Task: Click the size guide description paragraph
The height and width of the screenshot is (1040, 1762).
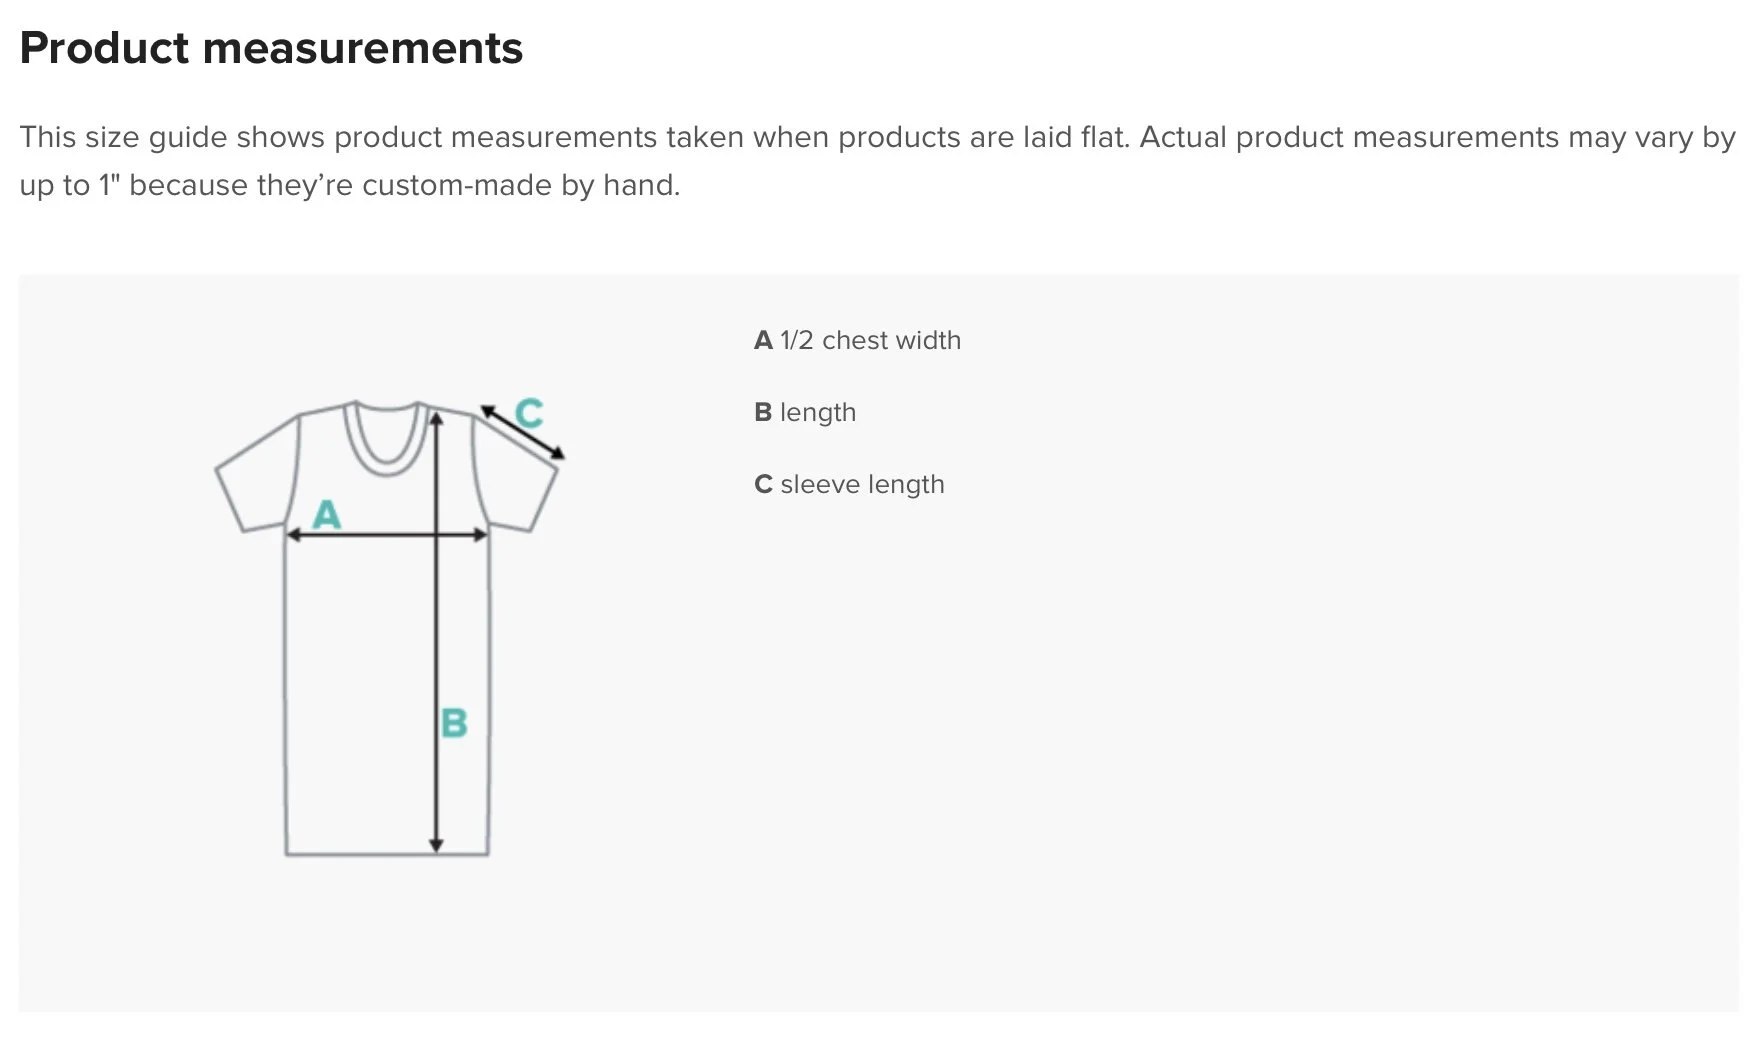Action: click(877, 161)
